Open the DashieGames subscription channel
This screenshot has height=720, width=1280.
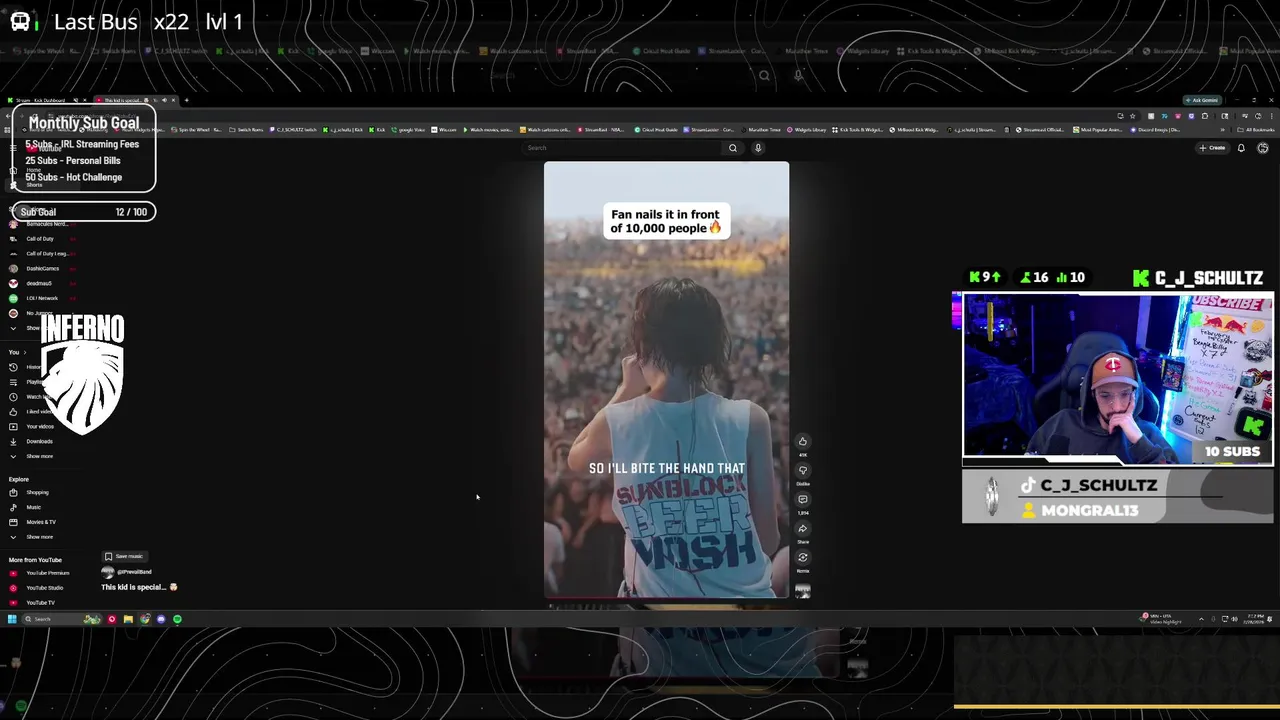coord(42,269)
